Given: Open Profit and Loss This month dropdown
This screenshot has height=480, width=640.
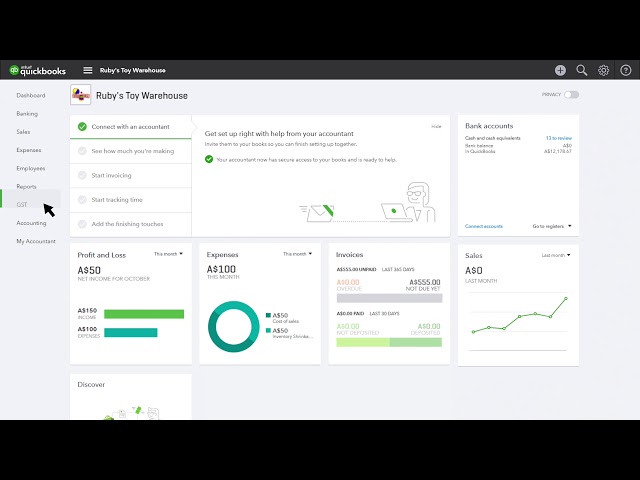Looking at the screenshot, I should (168, 254).
